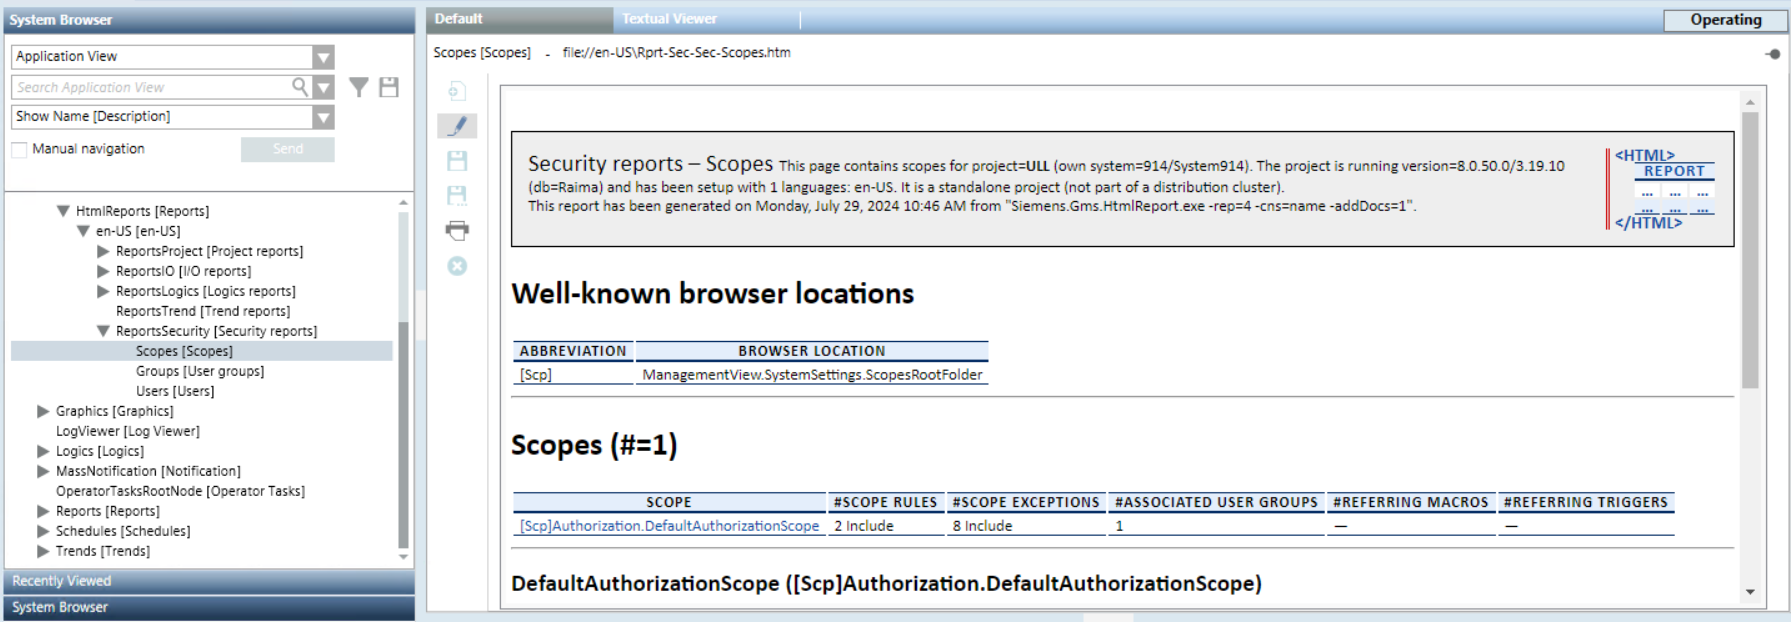
Task: Click the New document icon
Action: pyautogui.click(x=457, y=92)
